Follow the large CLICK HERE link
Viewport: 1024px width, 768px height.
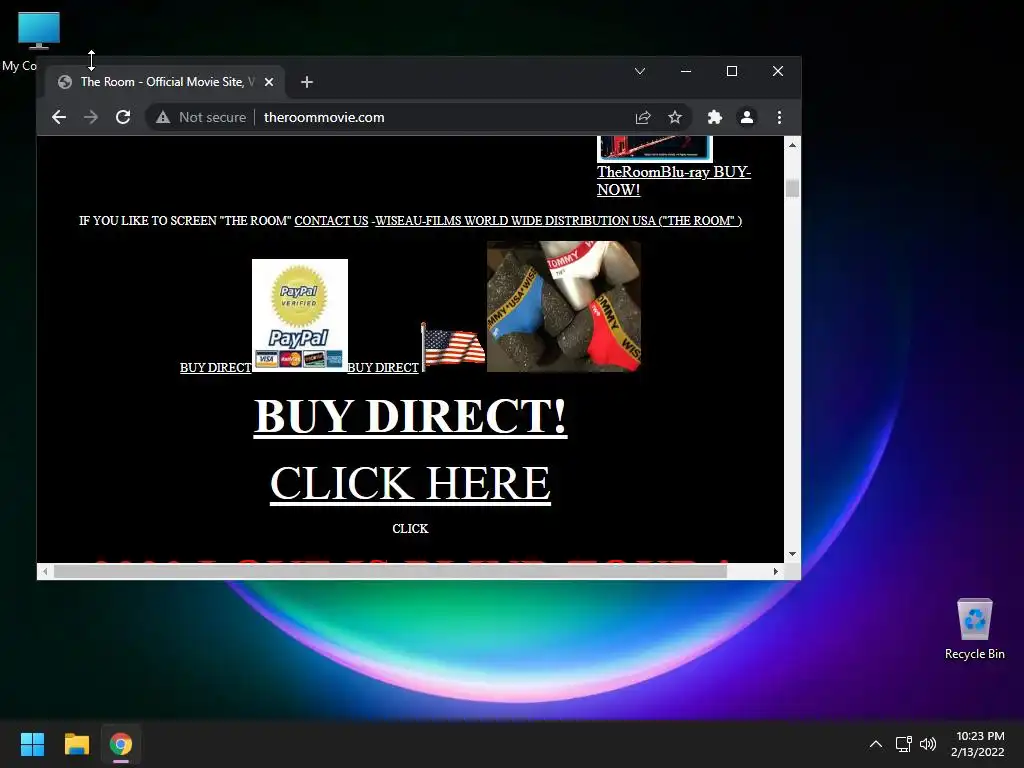coord(410,483)
